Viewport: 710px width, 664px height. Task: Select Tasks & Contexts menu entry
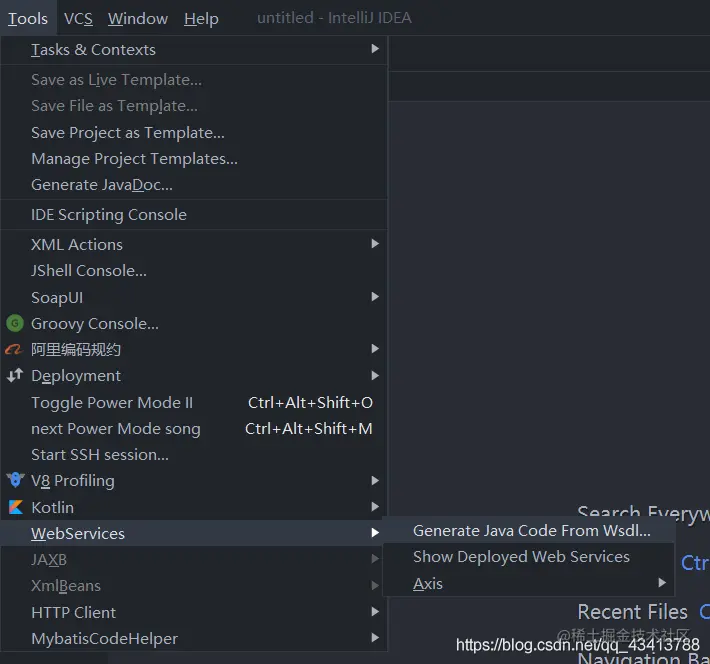click(x=194, y=49)
